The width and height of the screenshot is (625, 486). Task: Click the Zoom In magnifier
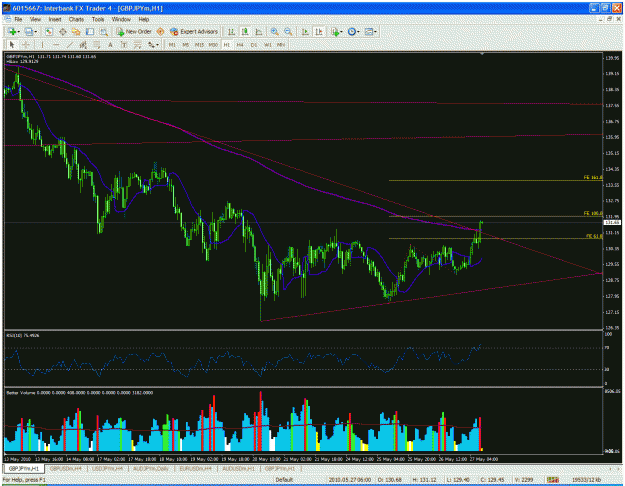click(x=274, y=32)
